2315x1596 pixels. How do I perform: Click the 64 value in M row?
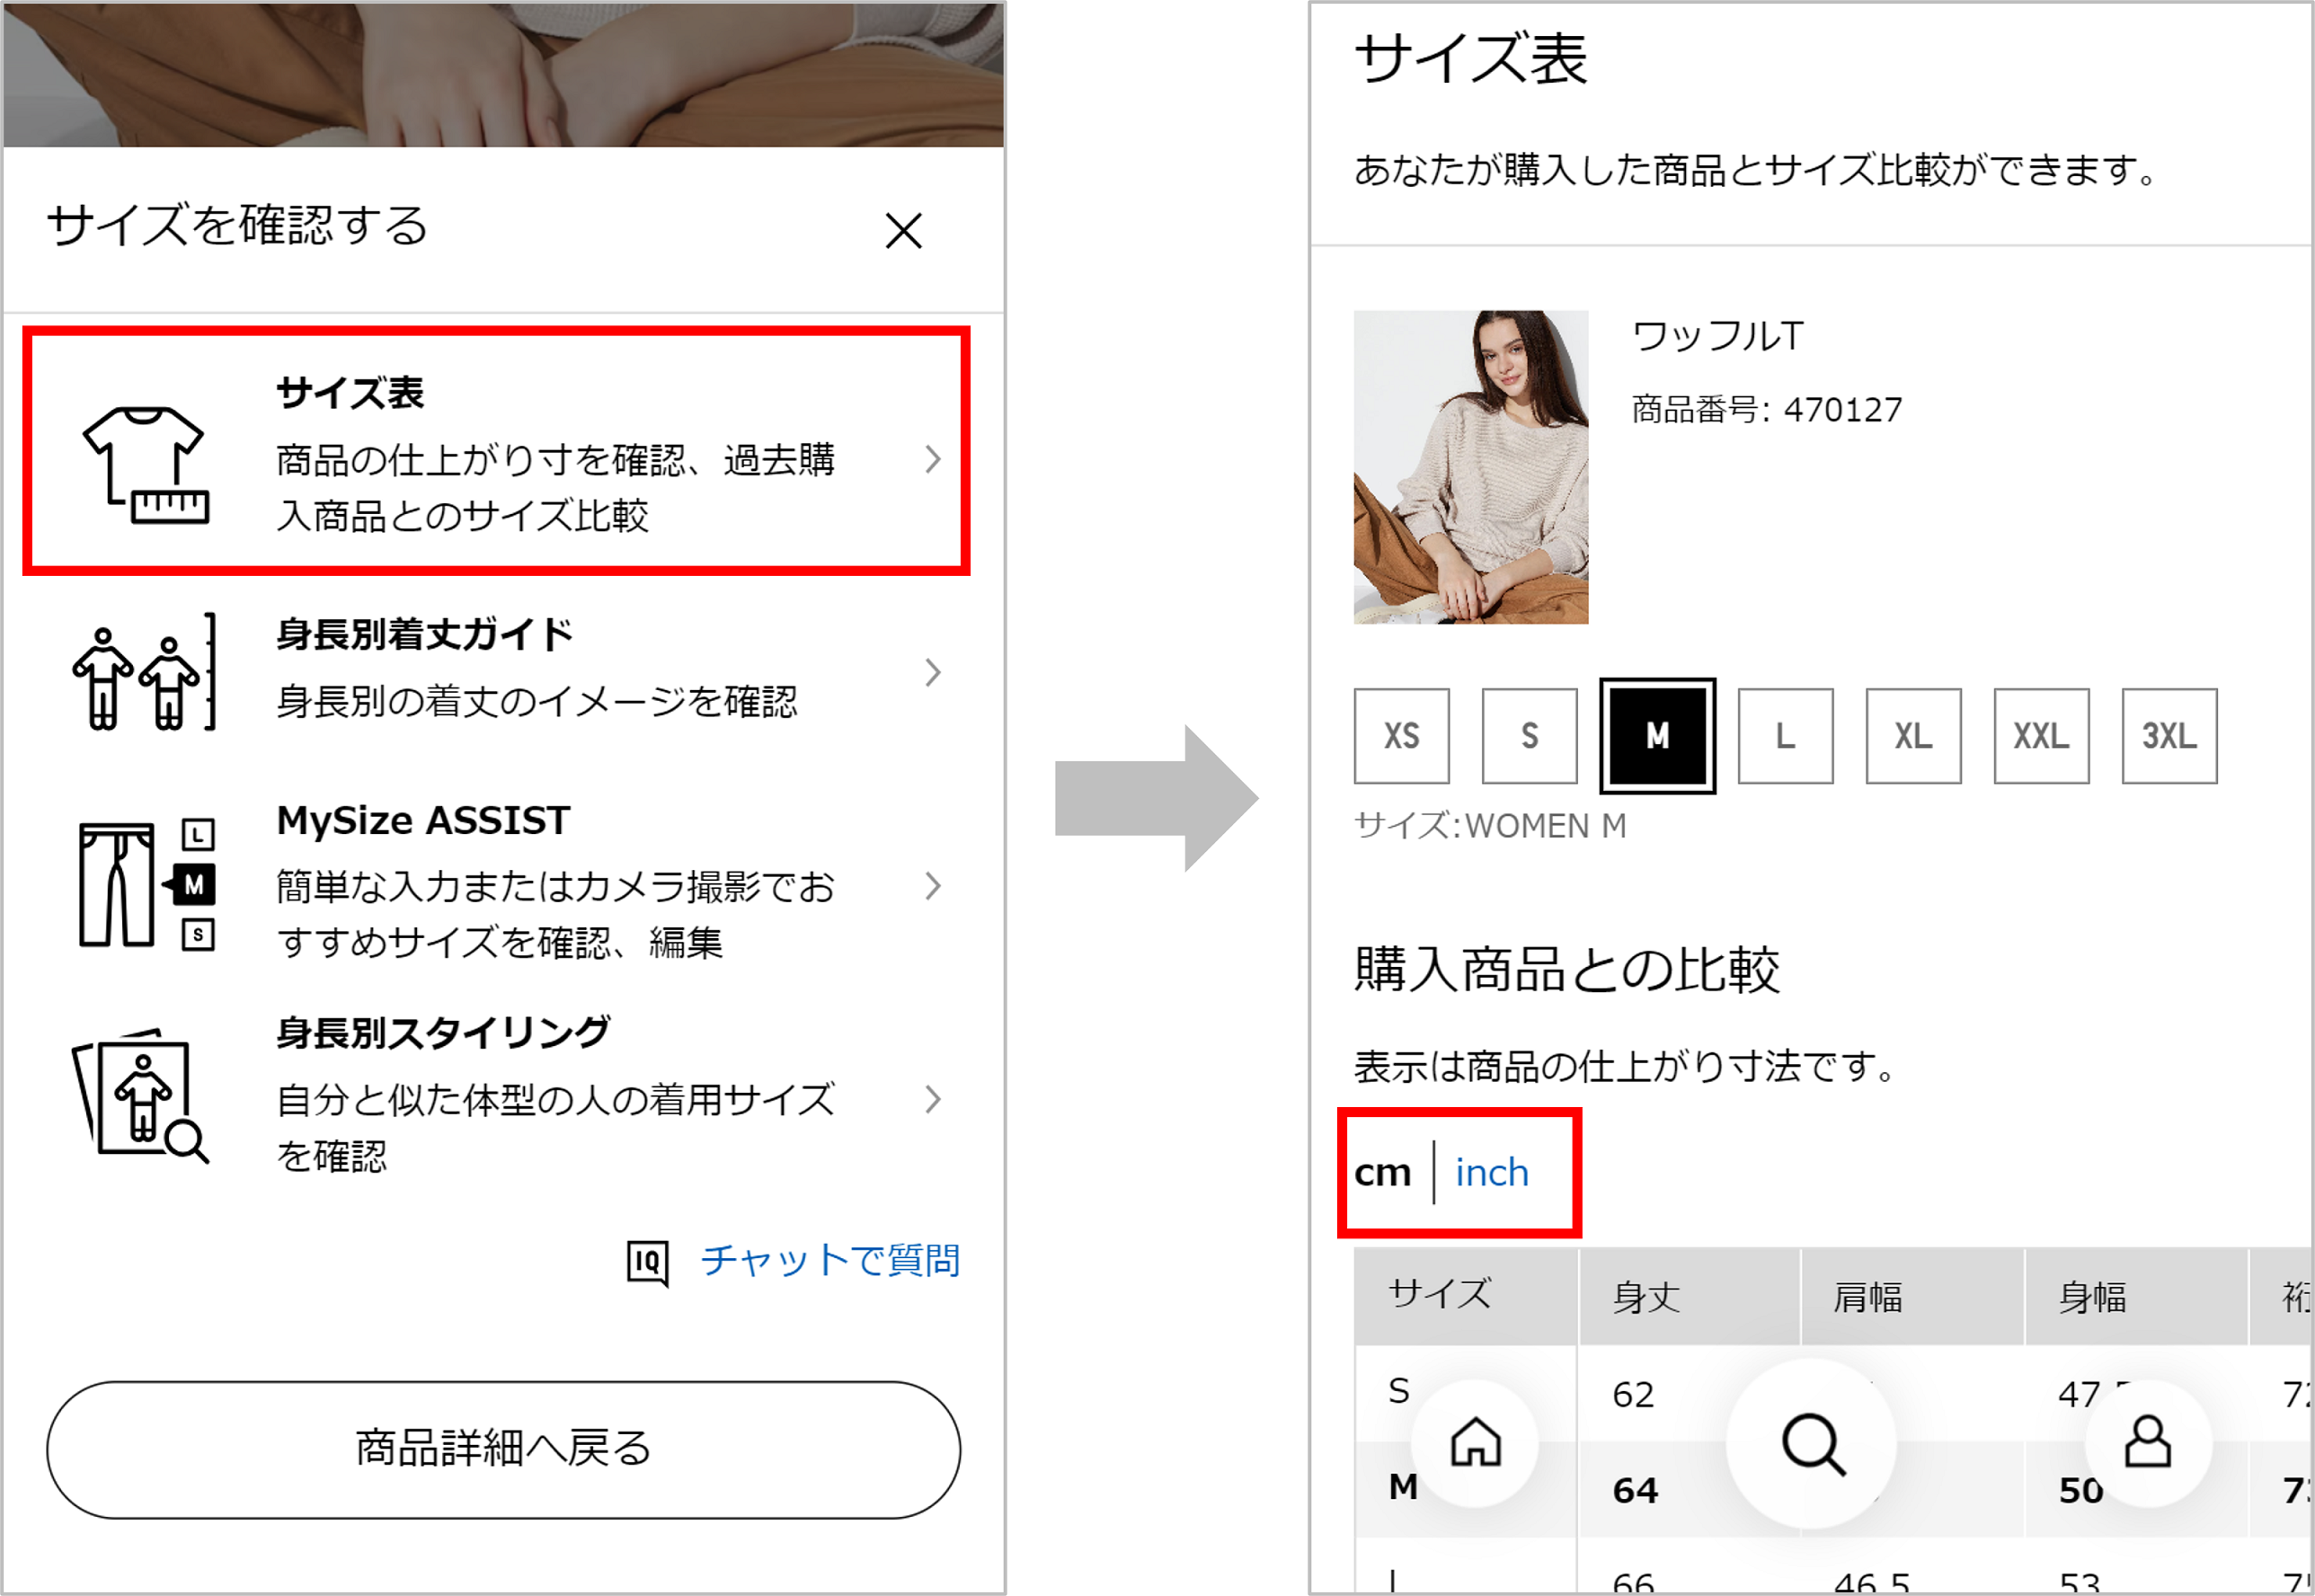[1635, 1490]
